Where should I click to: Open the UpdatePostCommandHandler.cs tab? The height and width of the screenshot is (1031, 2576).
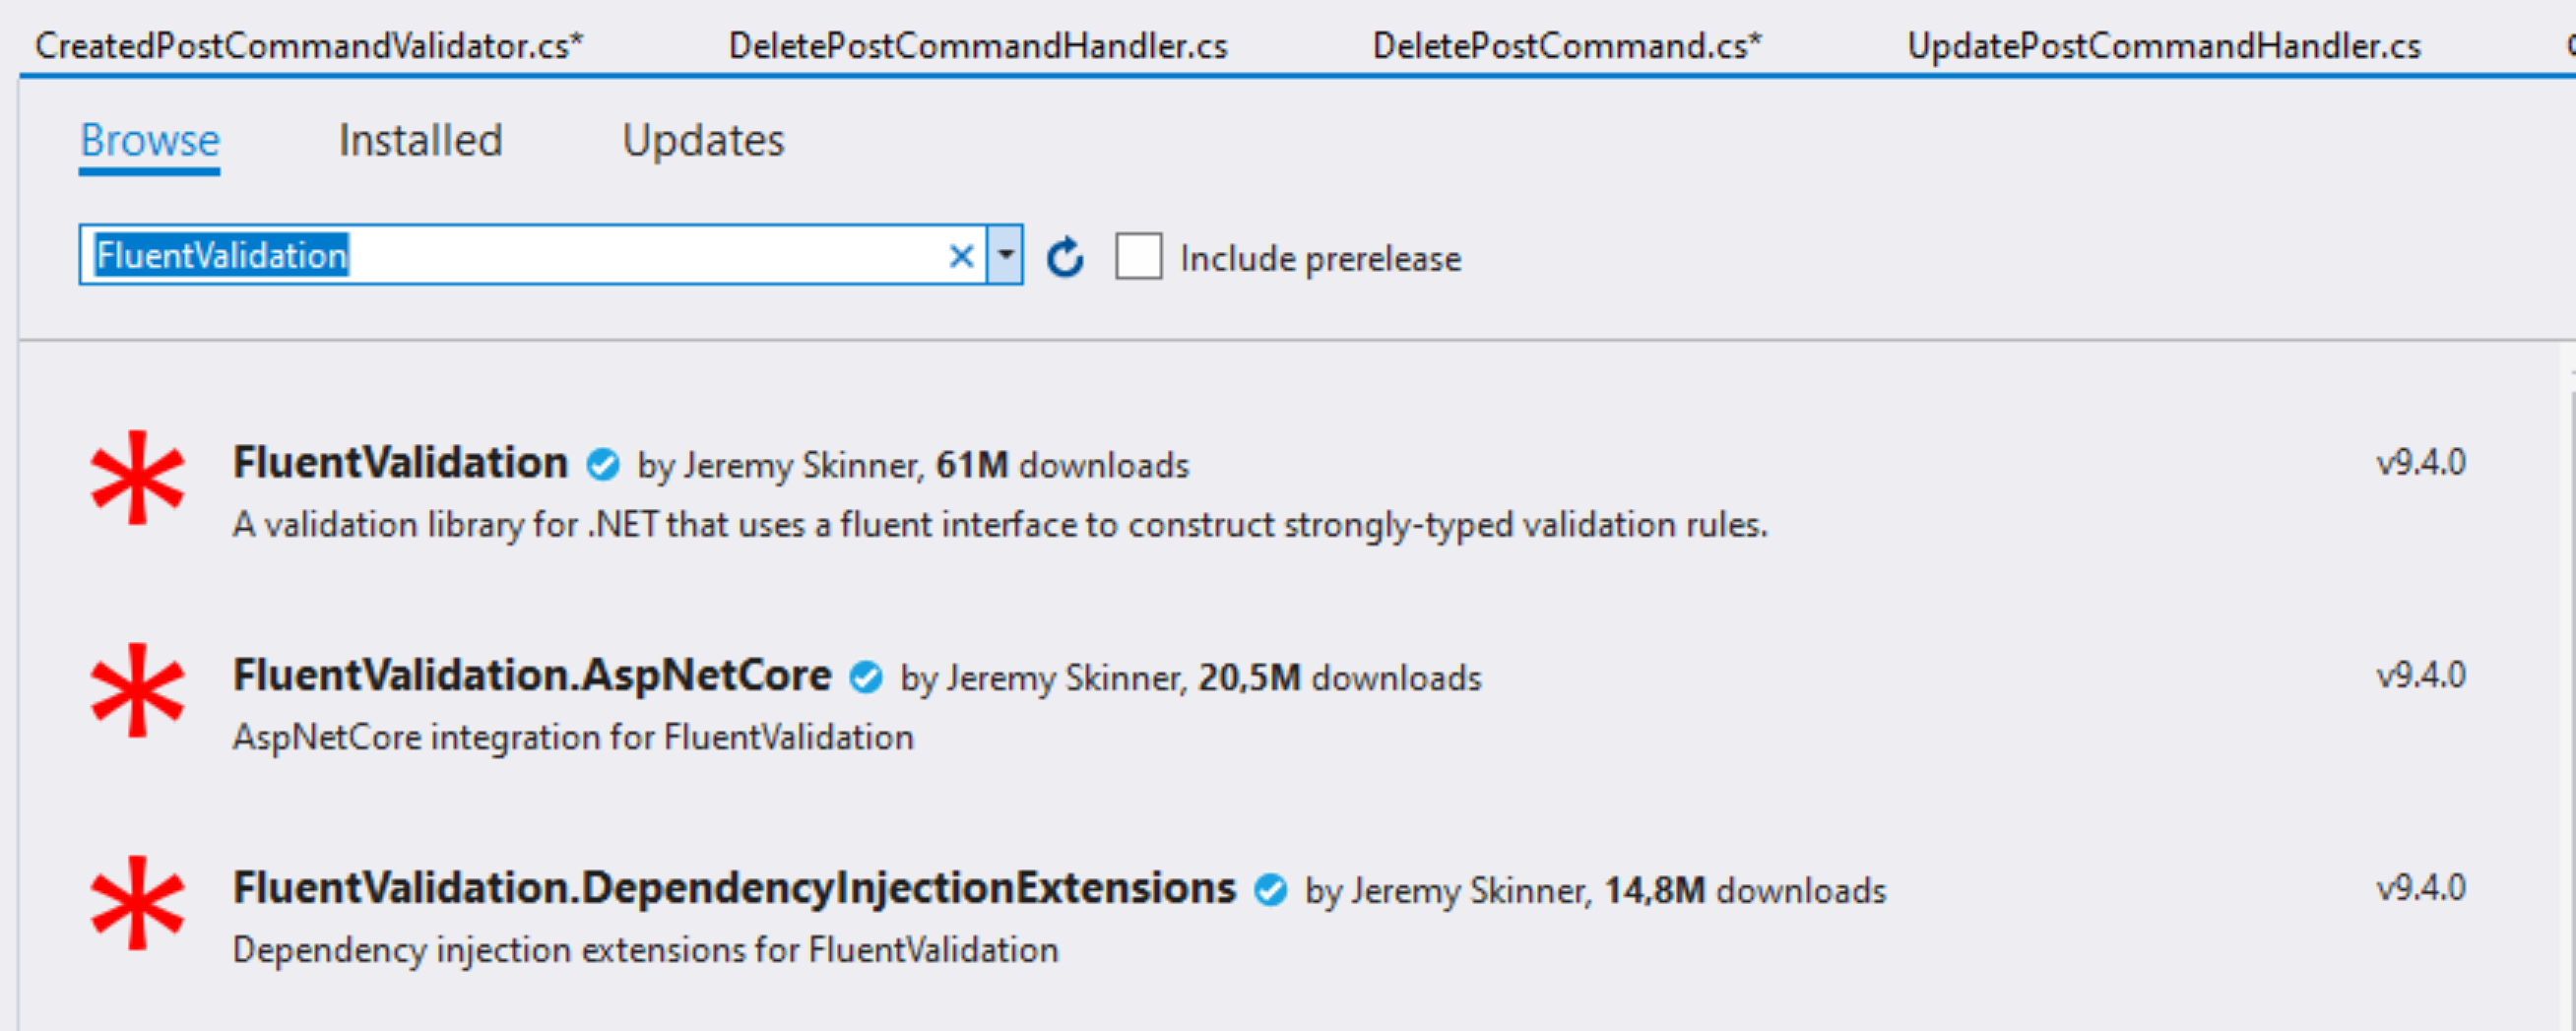point(2164,46)
